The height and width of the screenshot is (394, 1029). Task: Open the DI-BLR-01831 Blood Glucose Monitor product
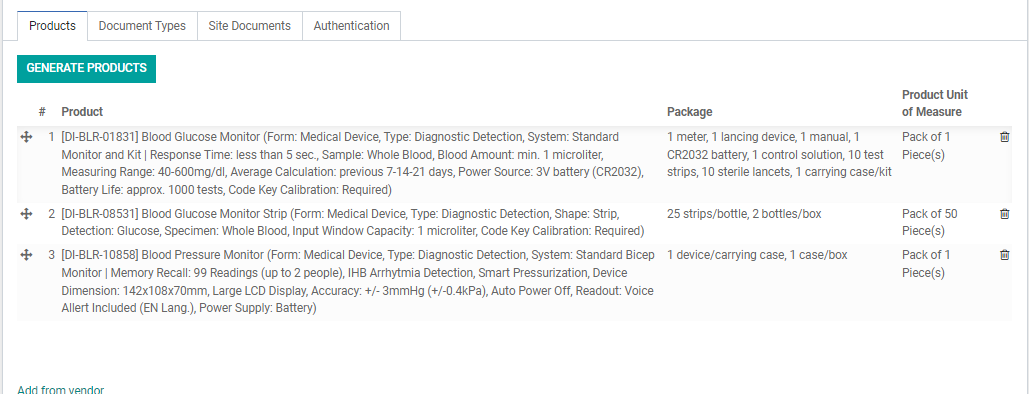click(x=360, y=164)
